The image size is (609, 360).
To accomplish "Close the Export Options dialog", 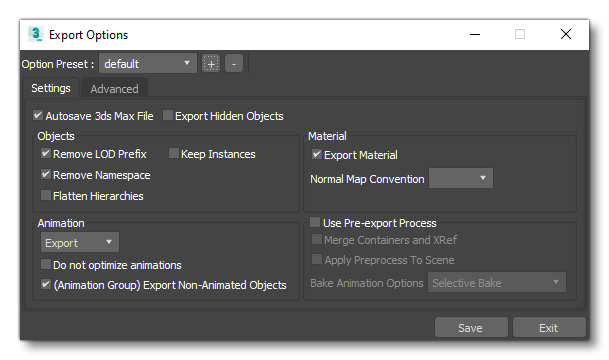I will pos(566,34).
